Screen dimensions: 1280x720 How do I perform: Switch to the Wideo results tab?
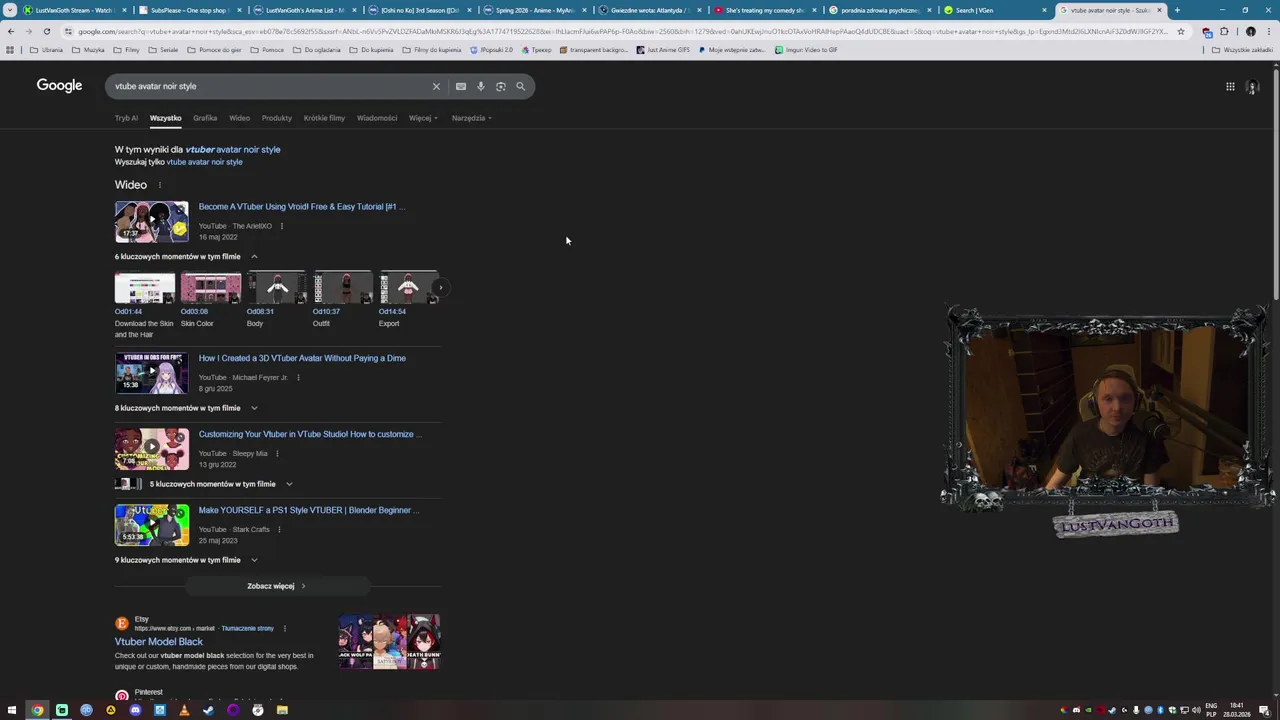240,118
